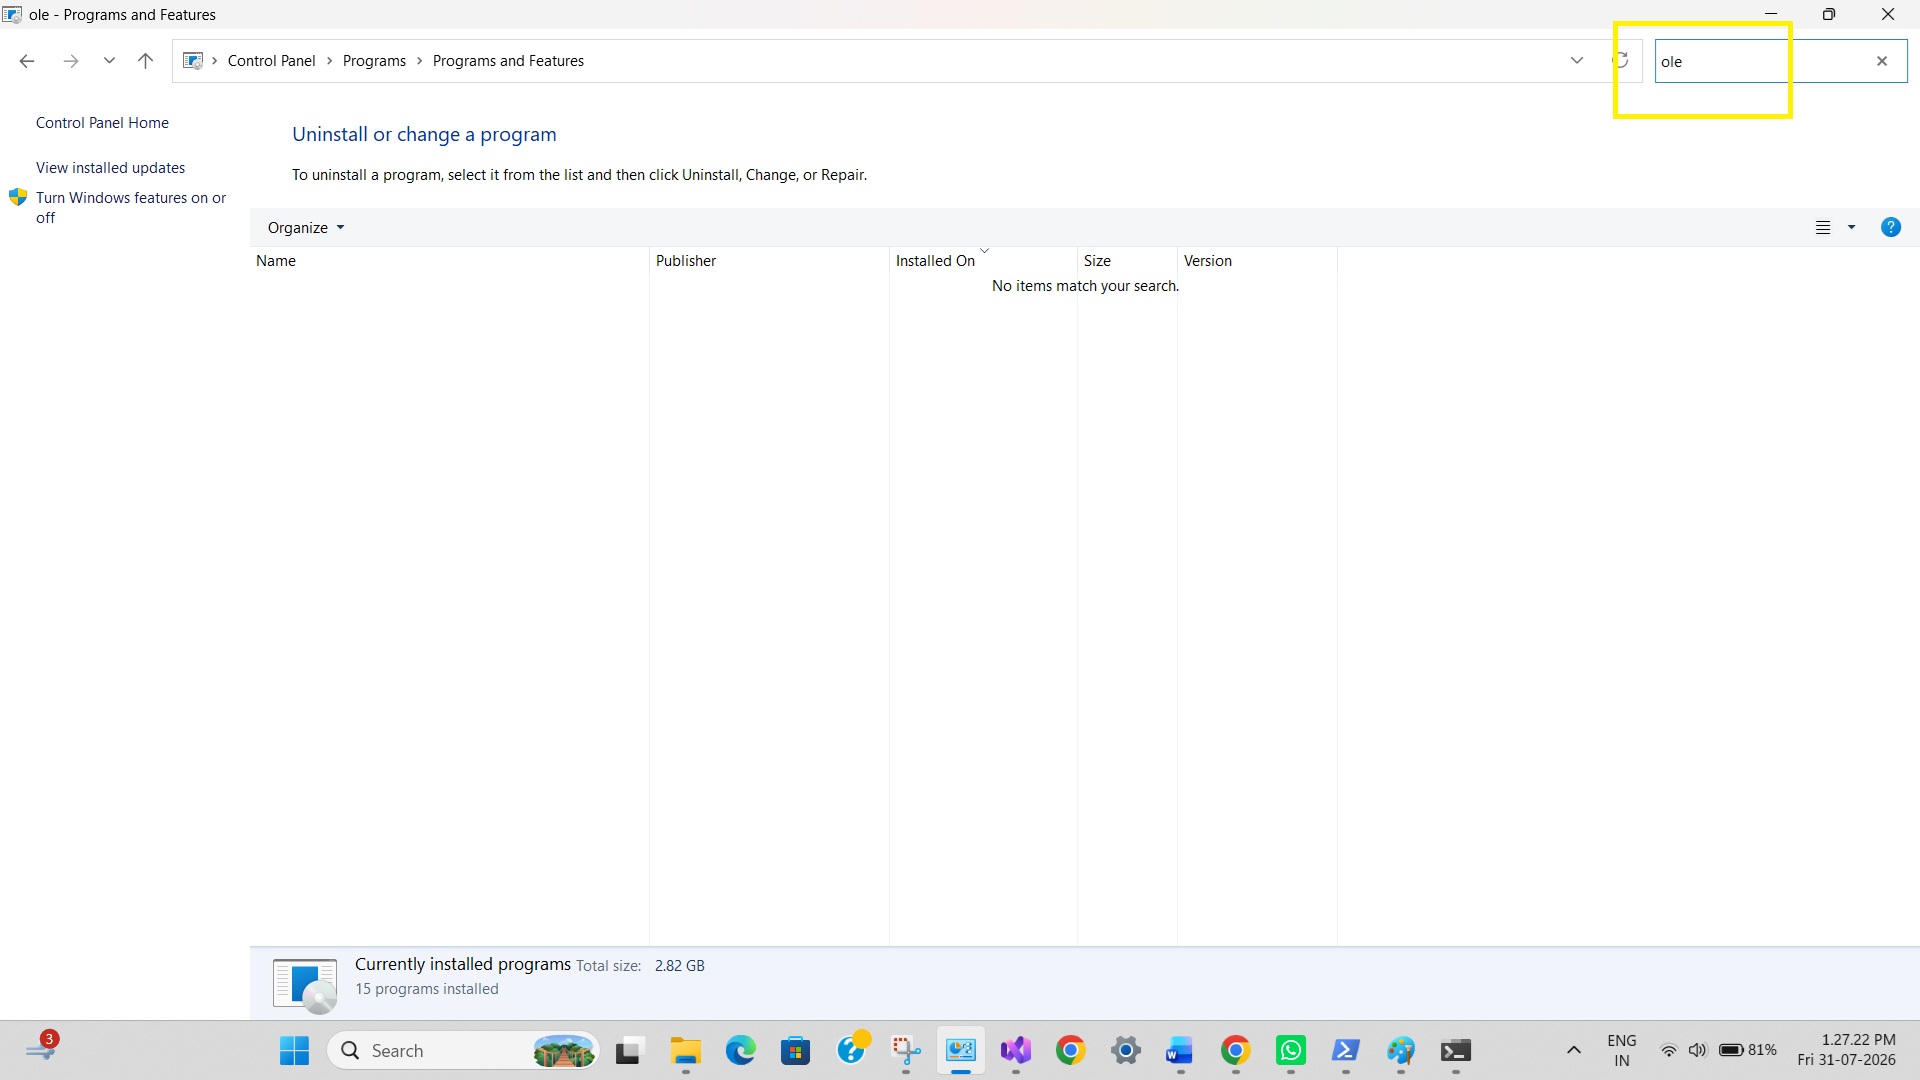Open volume speaker icon in tray
The image size is (1920, 1080).
[1697, 1051]
